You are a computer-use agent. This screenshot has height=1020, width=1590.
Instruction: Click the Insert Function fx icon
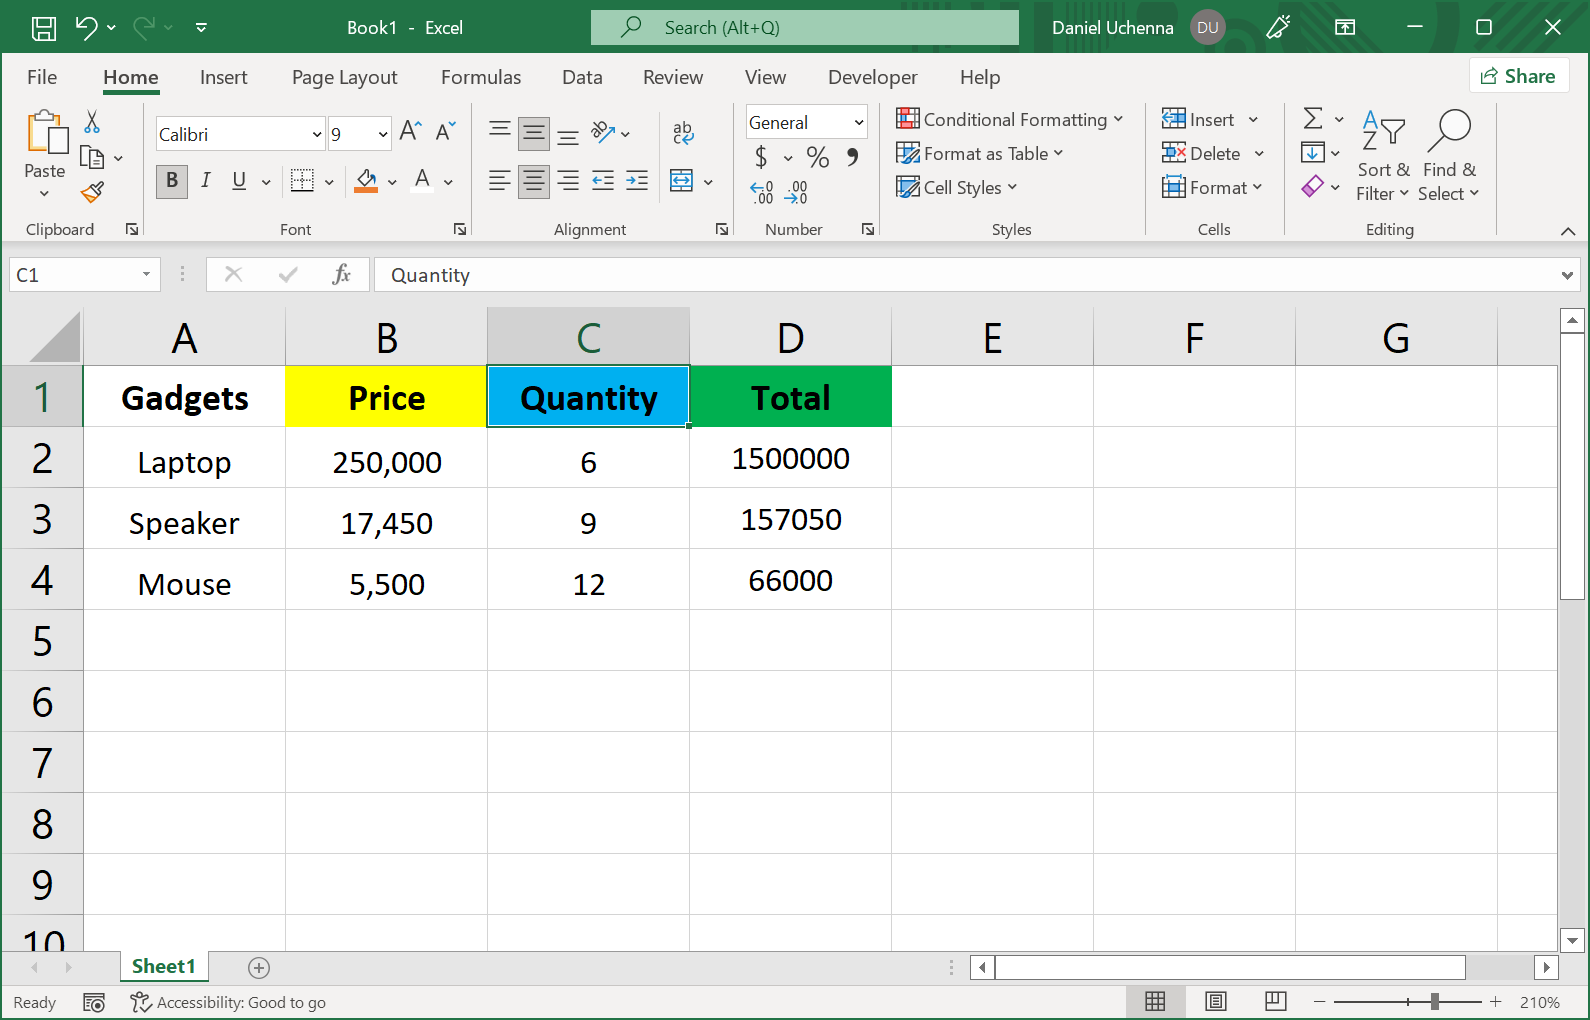pos(341,275)
